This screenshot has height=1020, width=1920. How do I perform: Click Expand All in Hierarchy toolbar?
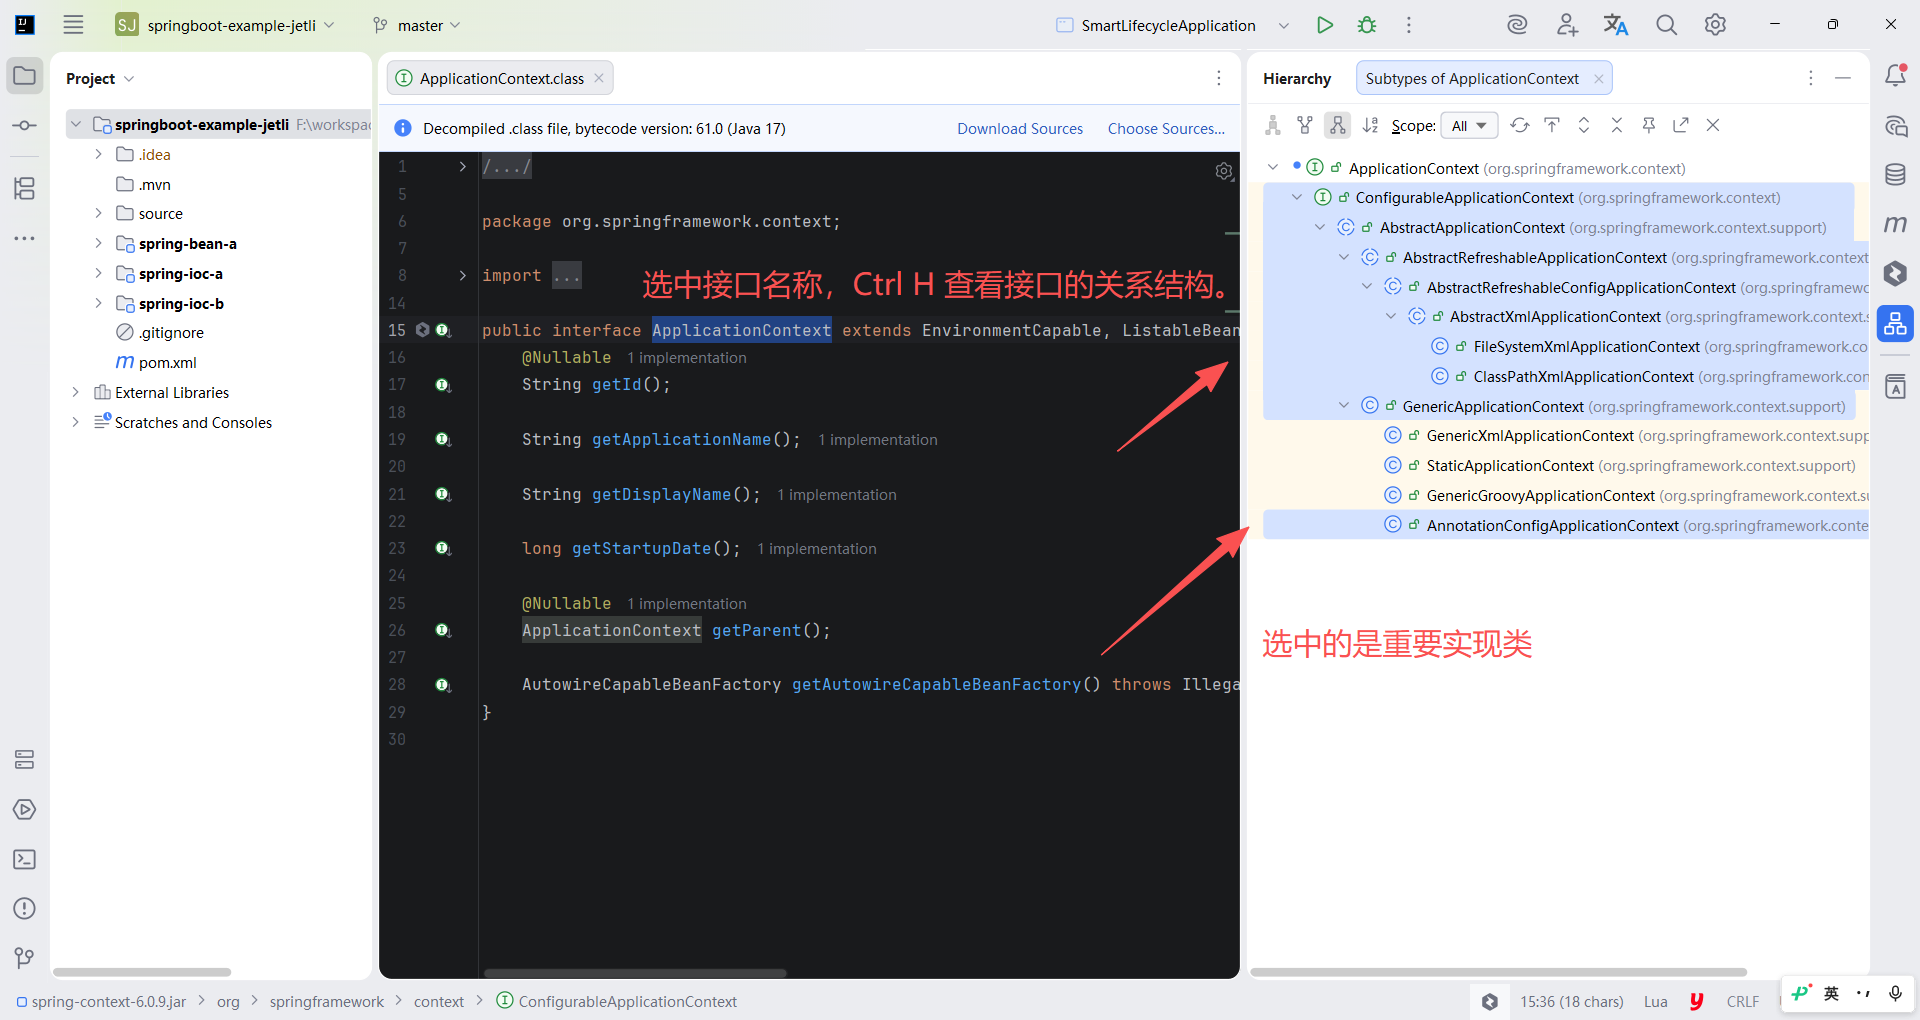pos(1584,125)
